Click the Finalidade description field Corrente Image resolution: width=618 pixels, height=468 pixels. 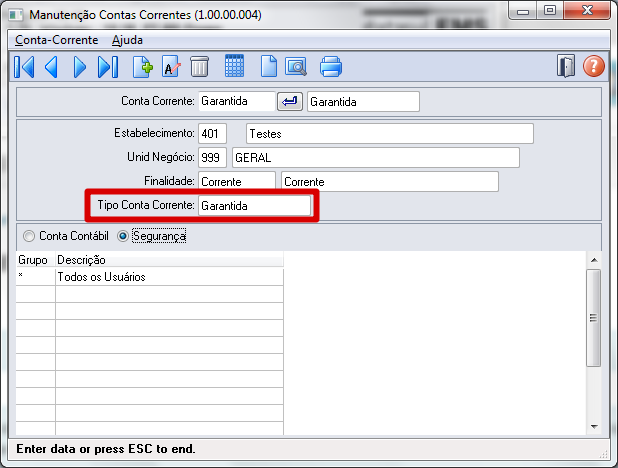pos(390,182)
